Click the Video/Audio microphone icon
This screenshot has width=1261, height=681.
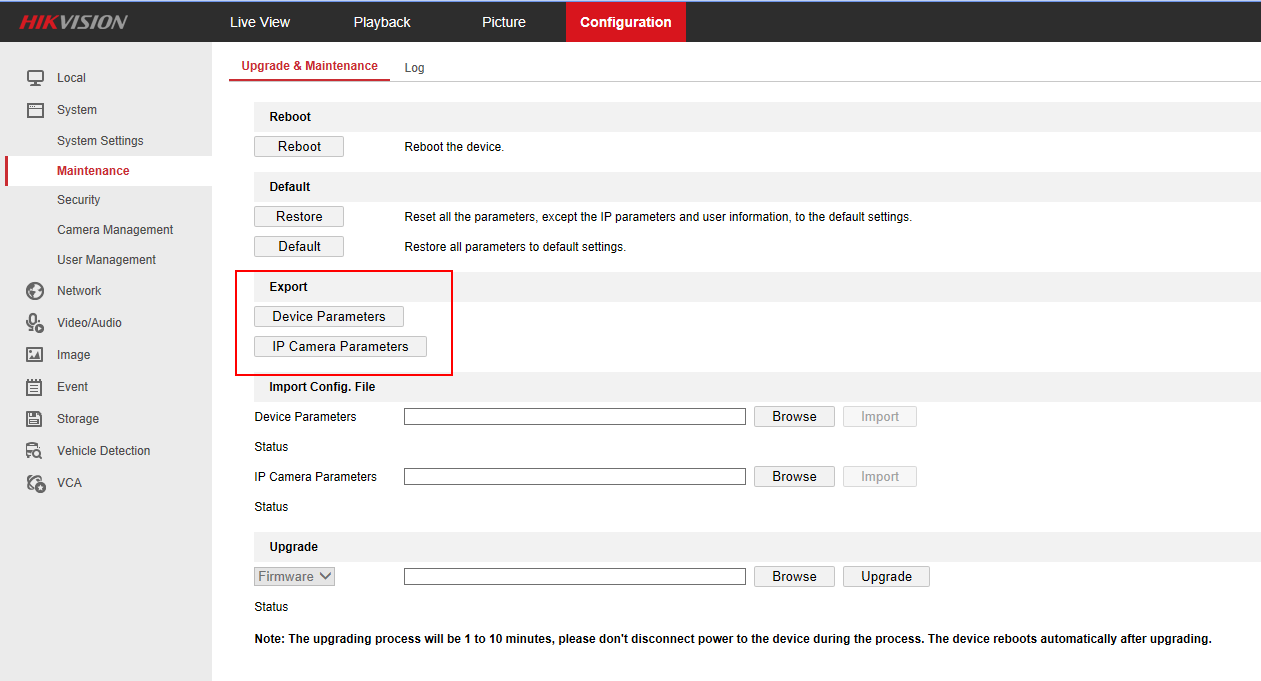pos(35,323)
